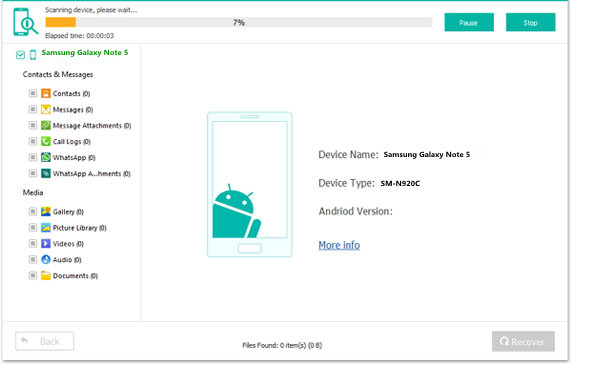The image size is (600, 365).
Task: Click the green Call Logs phone icon
Action: click(x=46, y=142)
